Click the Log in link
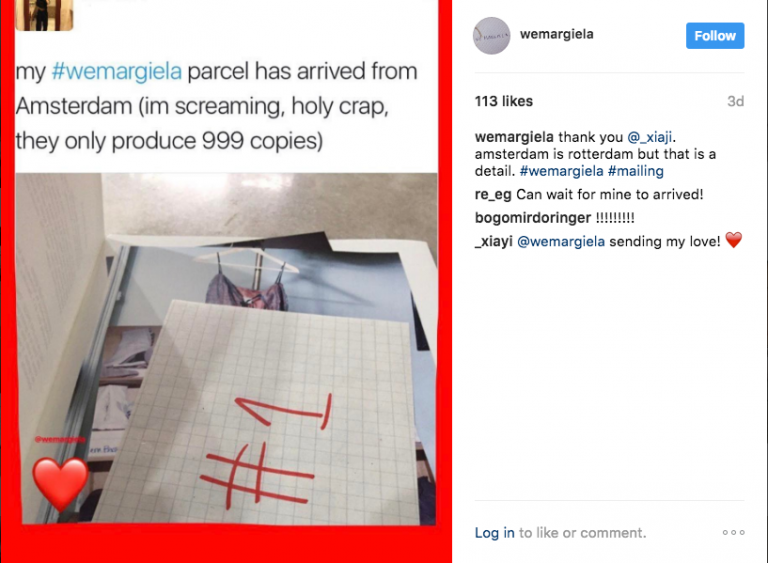Image resolution: width=768 pixels, height=563 pixels. click(x=494, y=533)
